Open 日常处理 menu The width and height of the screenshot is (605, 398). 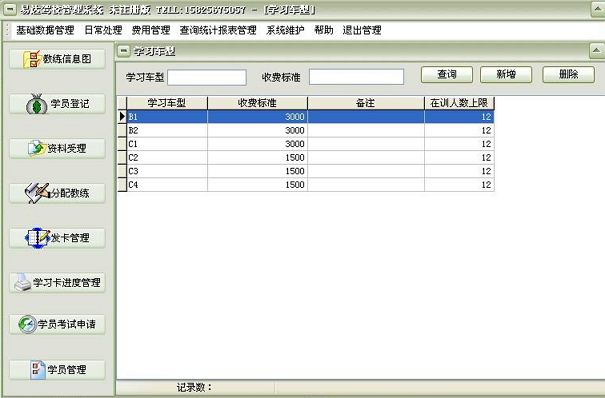(103, 30)
